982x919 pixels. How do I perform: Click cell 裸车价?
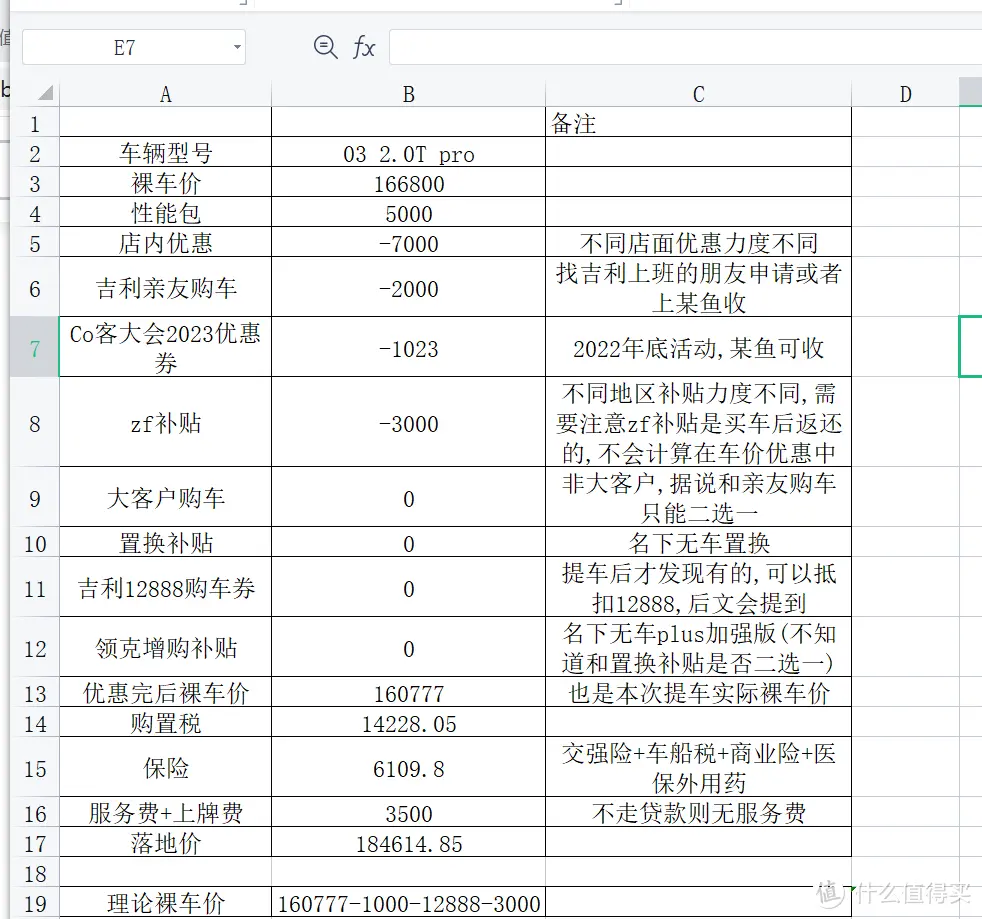click(165, 182)
